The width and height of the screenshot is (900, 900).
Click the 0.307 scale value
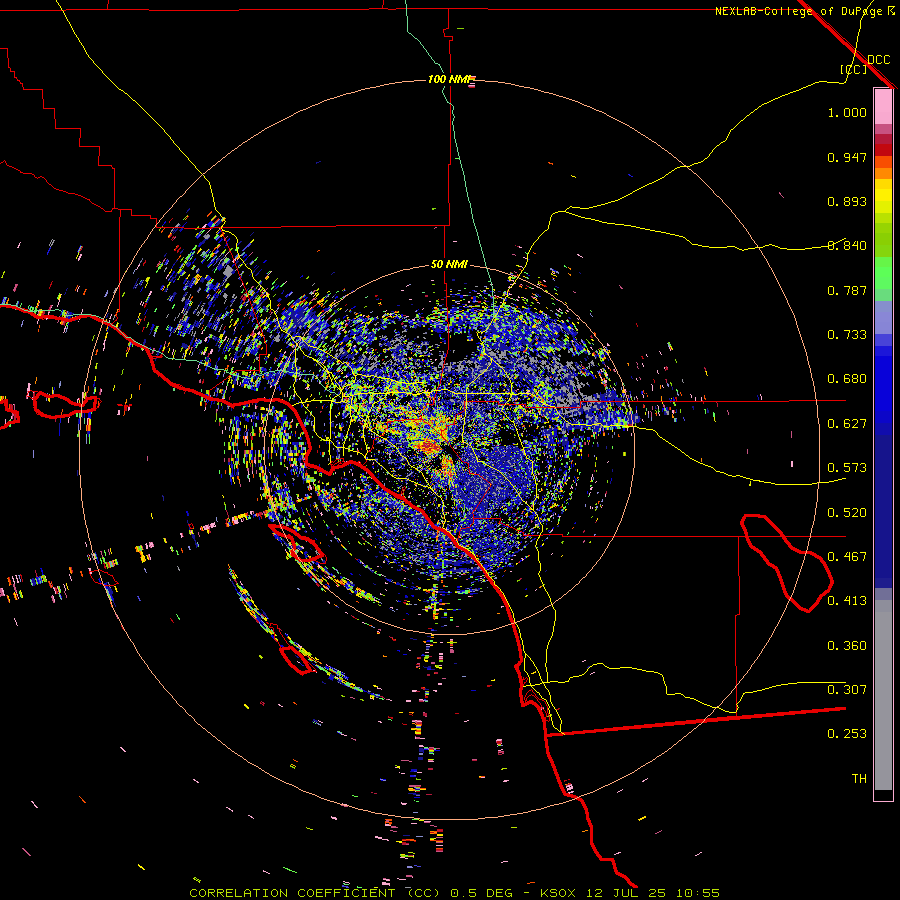(x=847, y=690)
